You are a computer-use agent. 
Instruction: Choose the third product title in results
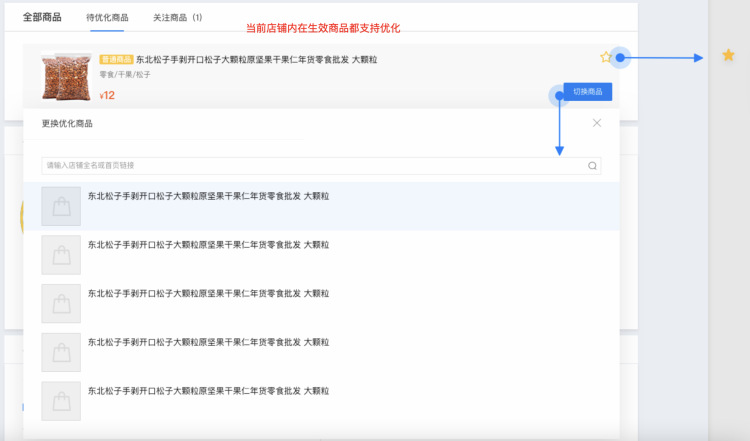208,294
